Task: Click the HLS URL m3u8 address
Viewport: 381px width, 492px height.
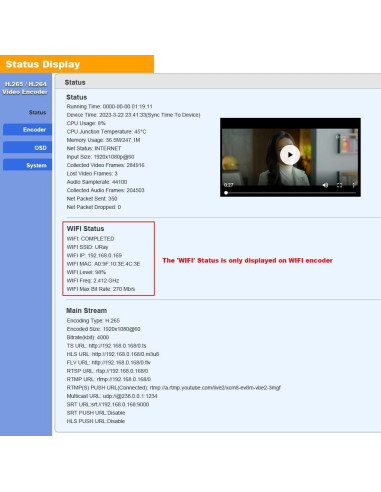Action: (125, 354)
